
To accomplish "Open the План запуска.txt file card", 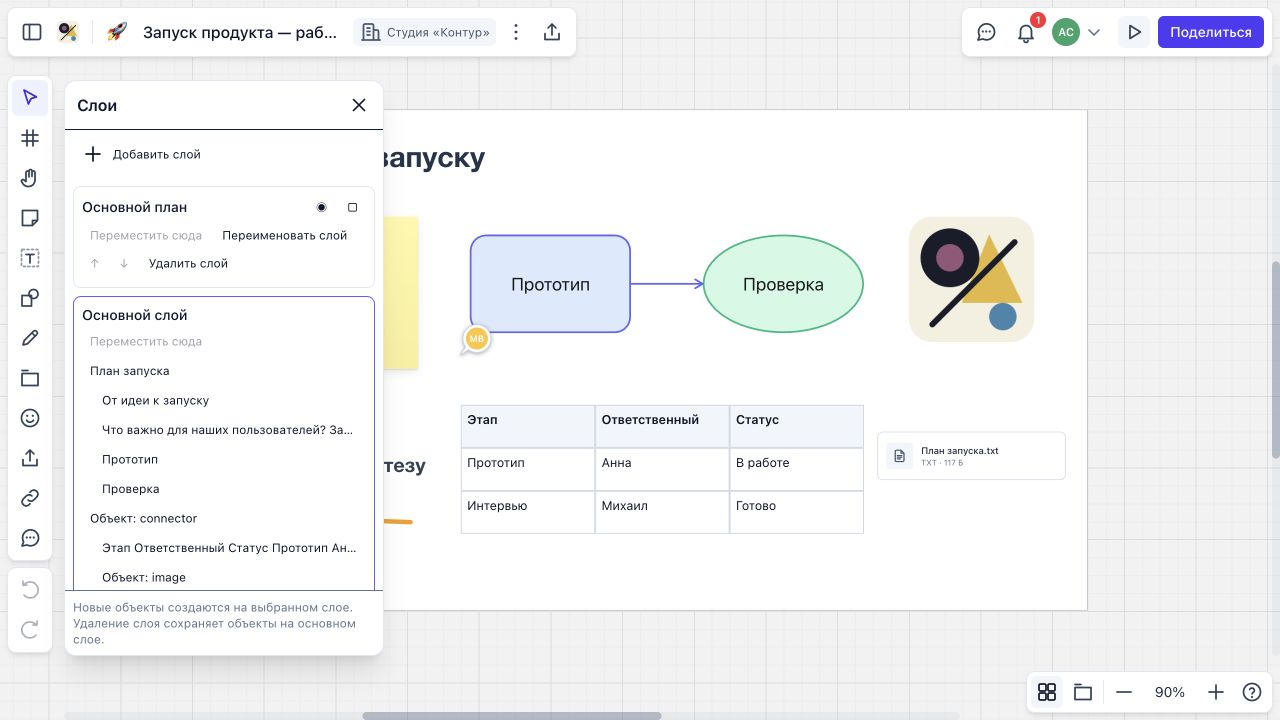I will (x=971, y=456).
